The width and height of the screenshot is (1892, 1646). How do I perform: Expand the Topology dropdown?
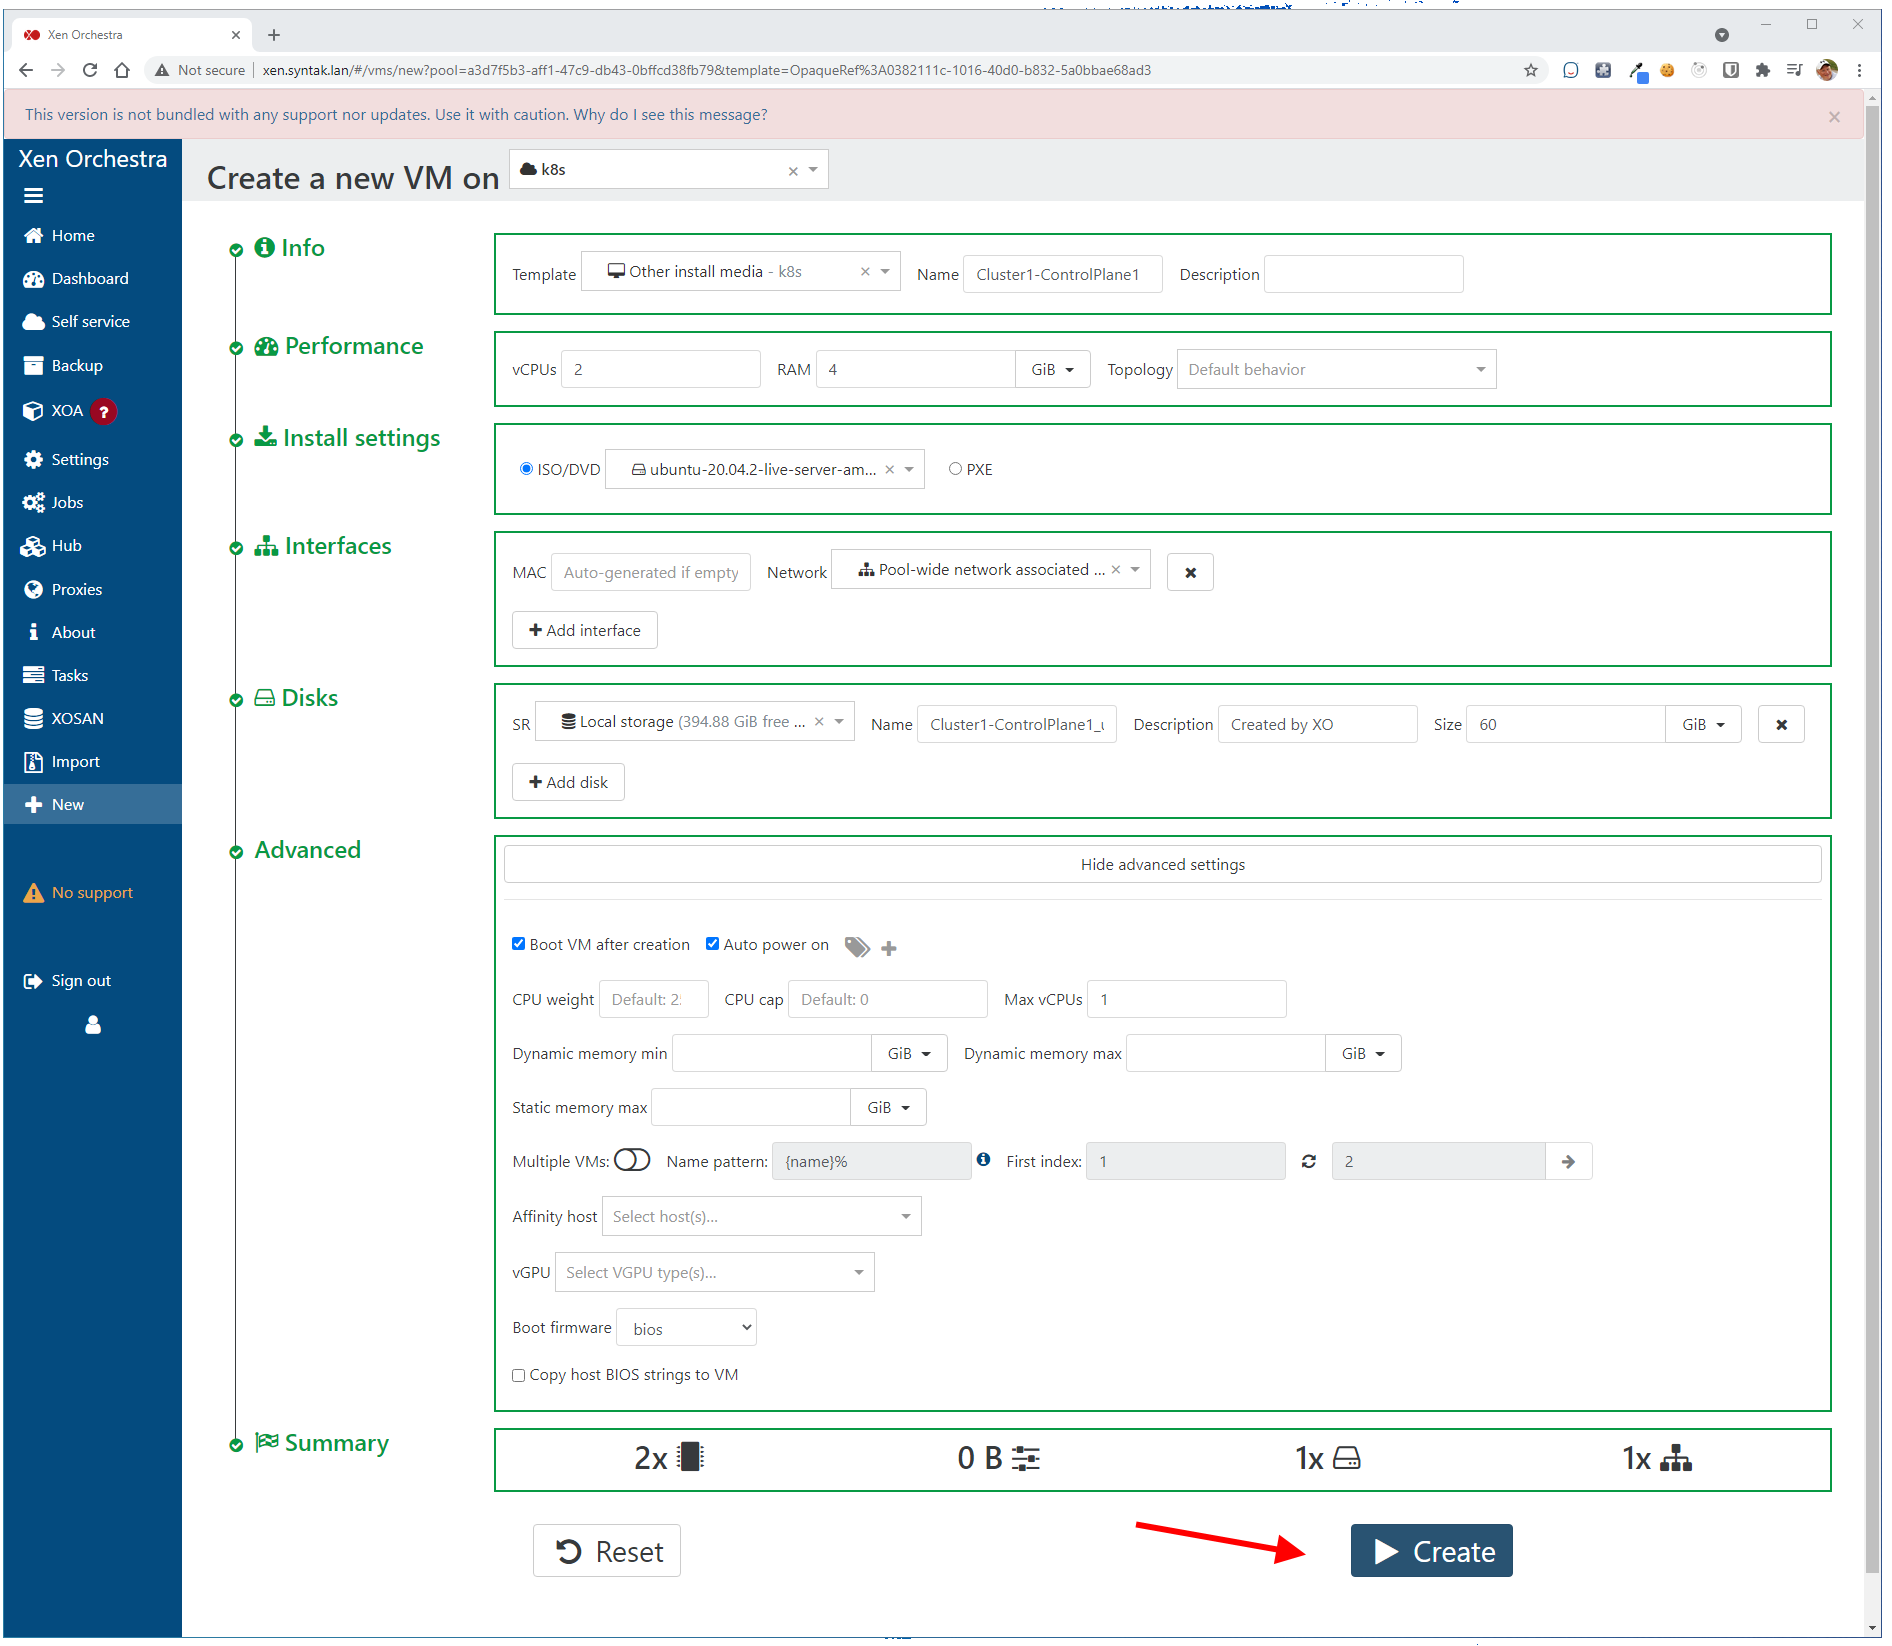coord(1336,370)
